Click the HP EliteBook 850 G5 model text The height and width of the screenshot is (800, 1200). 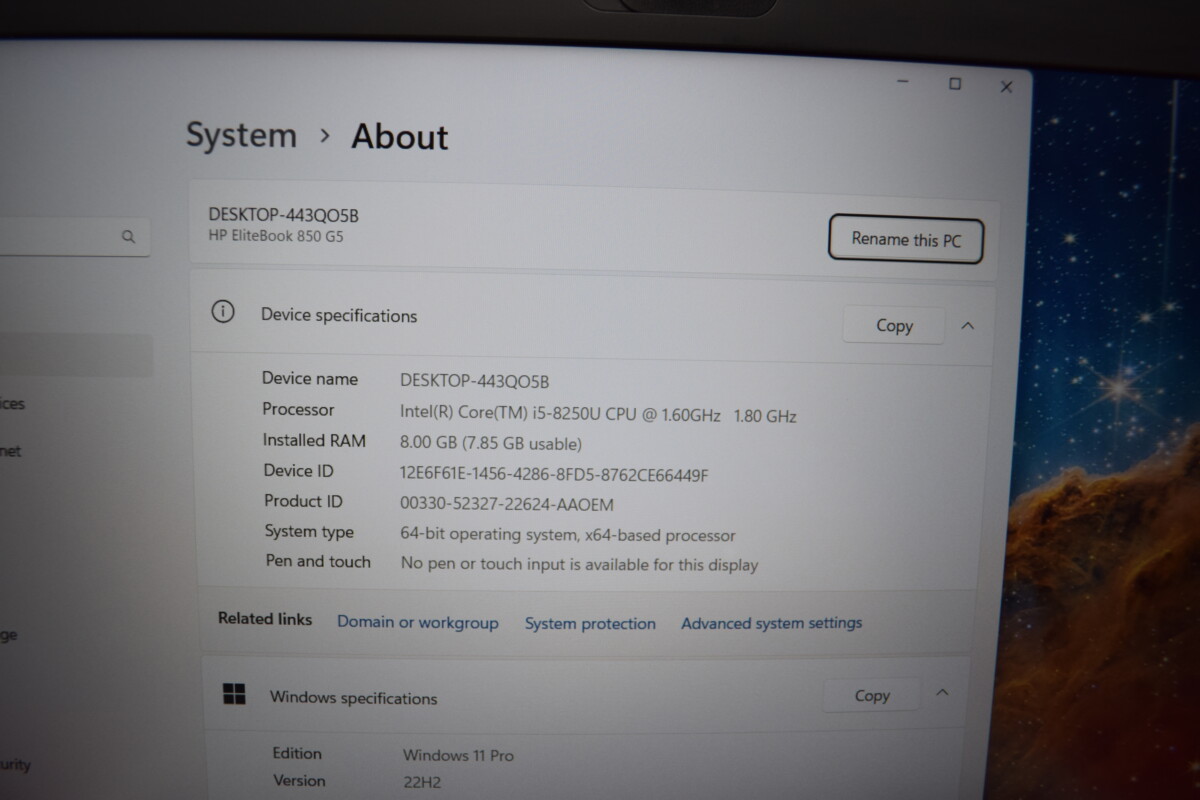(275, 237)
